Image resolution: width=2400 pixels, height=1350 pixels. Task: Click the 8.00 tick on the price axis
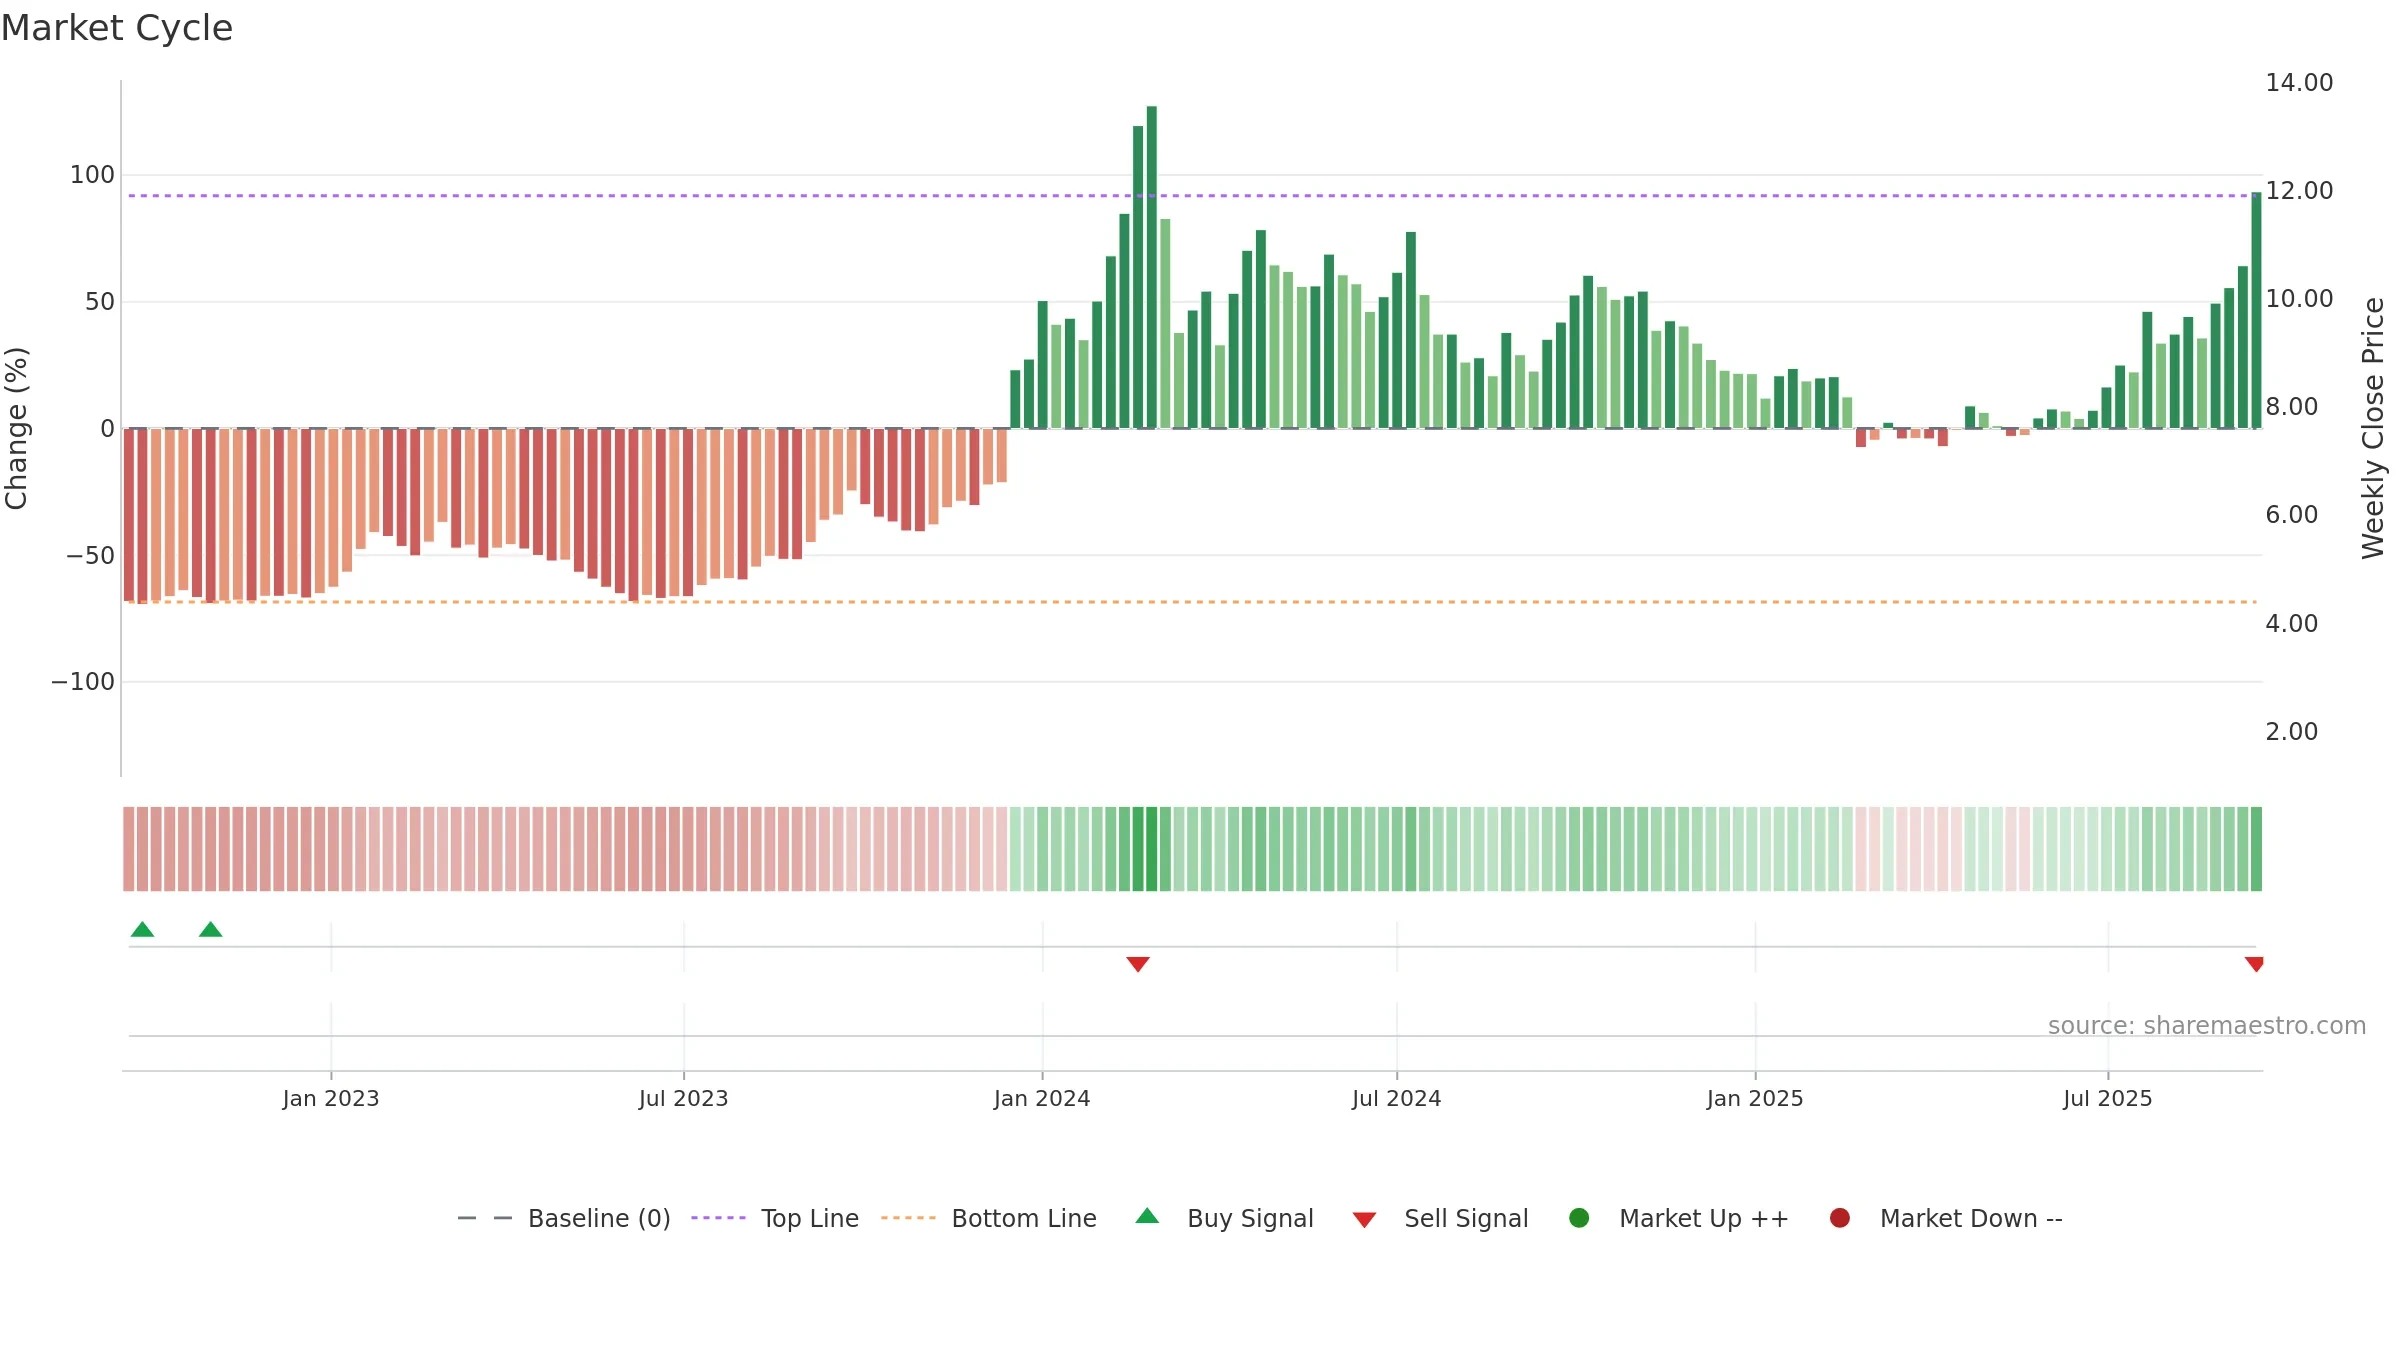point(2291,406)
